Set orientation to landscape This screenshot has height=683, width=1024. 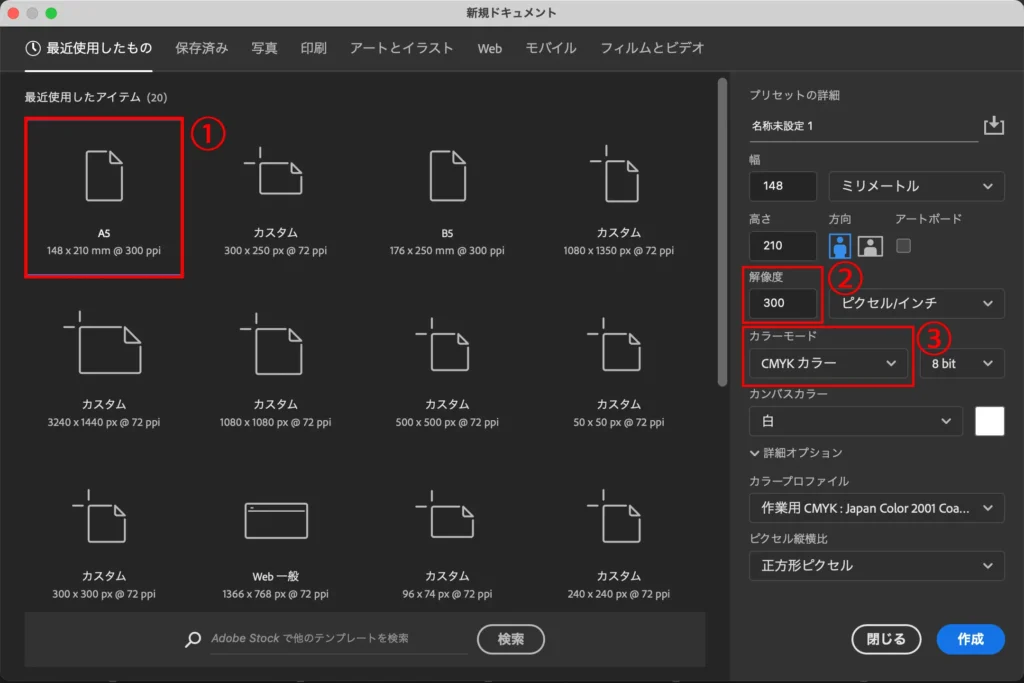click(870, 246)
